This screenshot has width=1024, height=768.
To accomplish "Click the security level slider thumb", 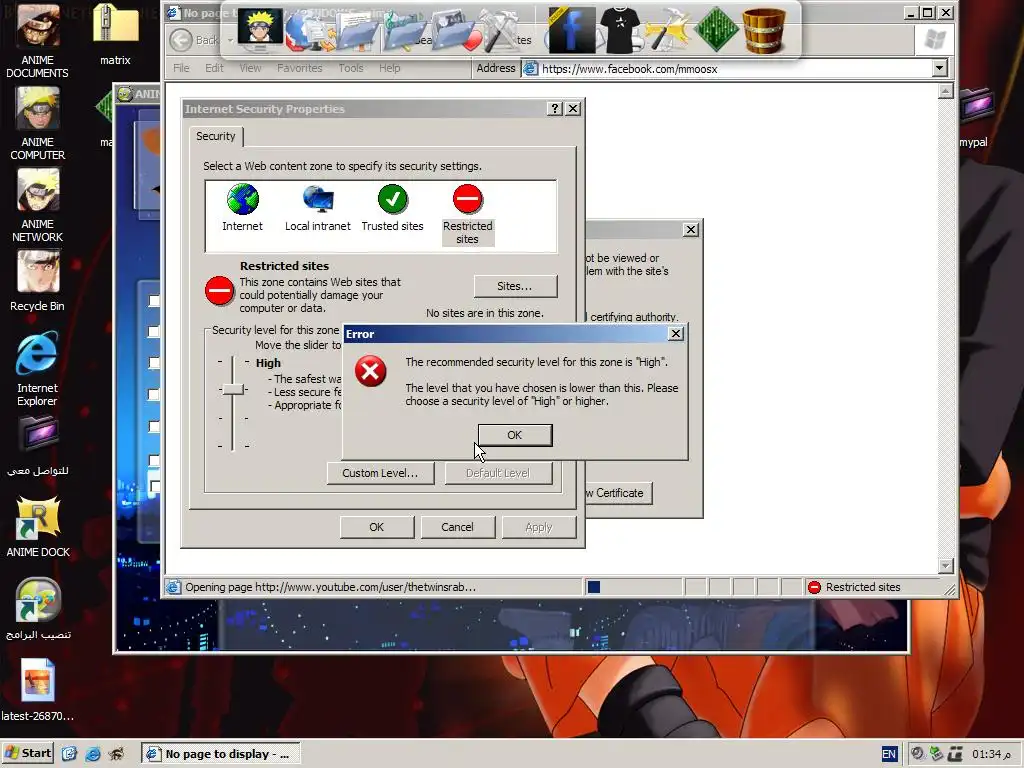I will (232, 389).
